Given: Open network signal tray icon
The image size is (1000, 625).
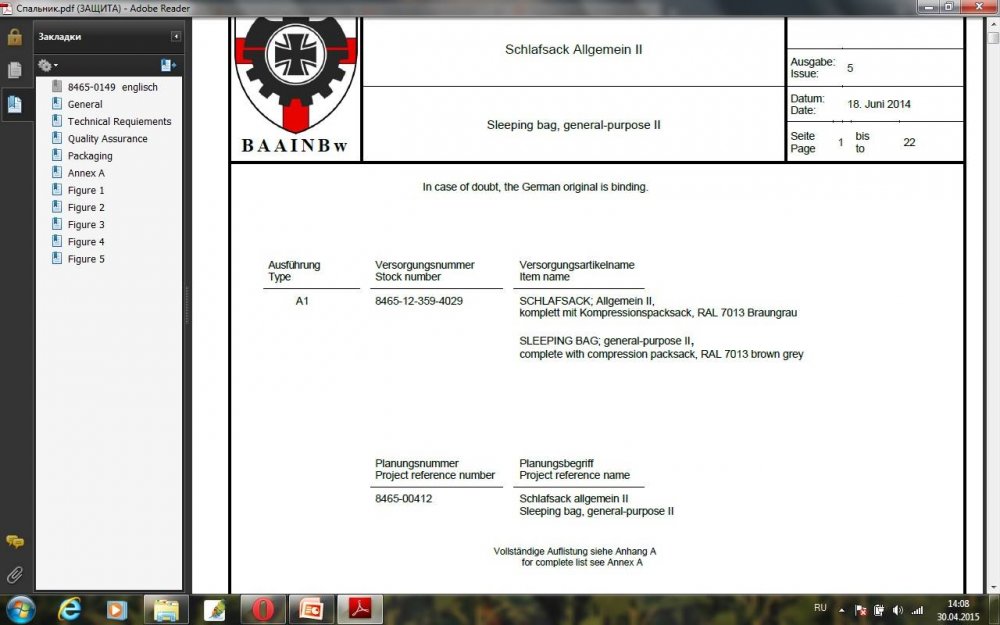Looking at the screenshot, I should [917, 610].
